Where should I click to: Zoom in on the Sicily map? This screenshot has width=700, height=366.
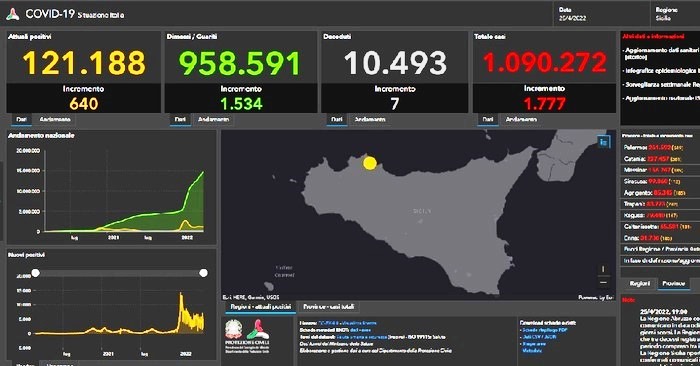[x=603, y=269]
